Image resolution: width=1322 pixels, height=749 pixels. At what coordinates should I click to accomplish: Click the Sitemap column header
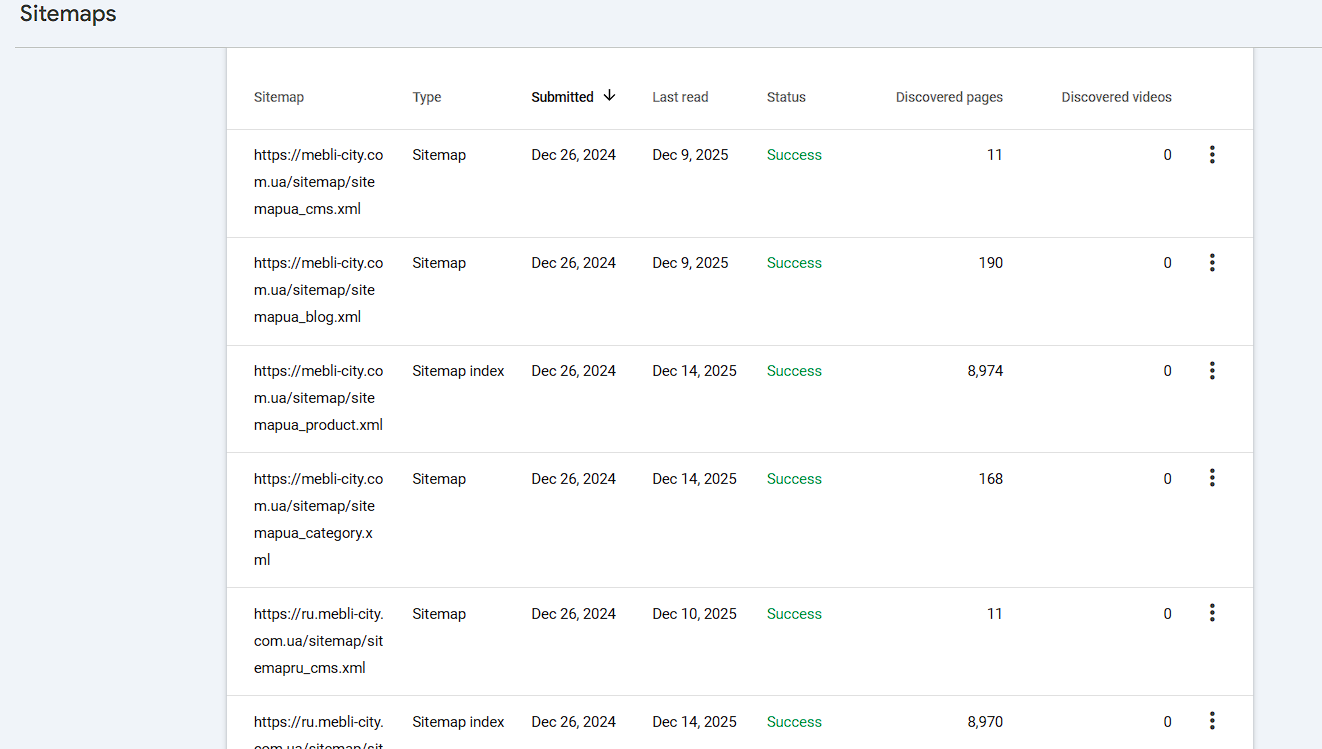click(279, 97)
